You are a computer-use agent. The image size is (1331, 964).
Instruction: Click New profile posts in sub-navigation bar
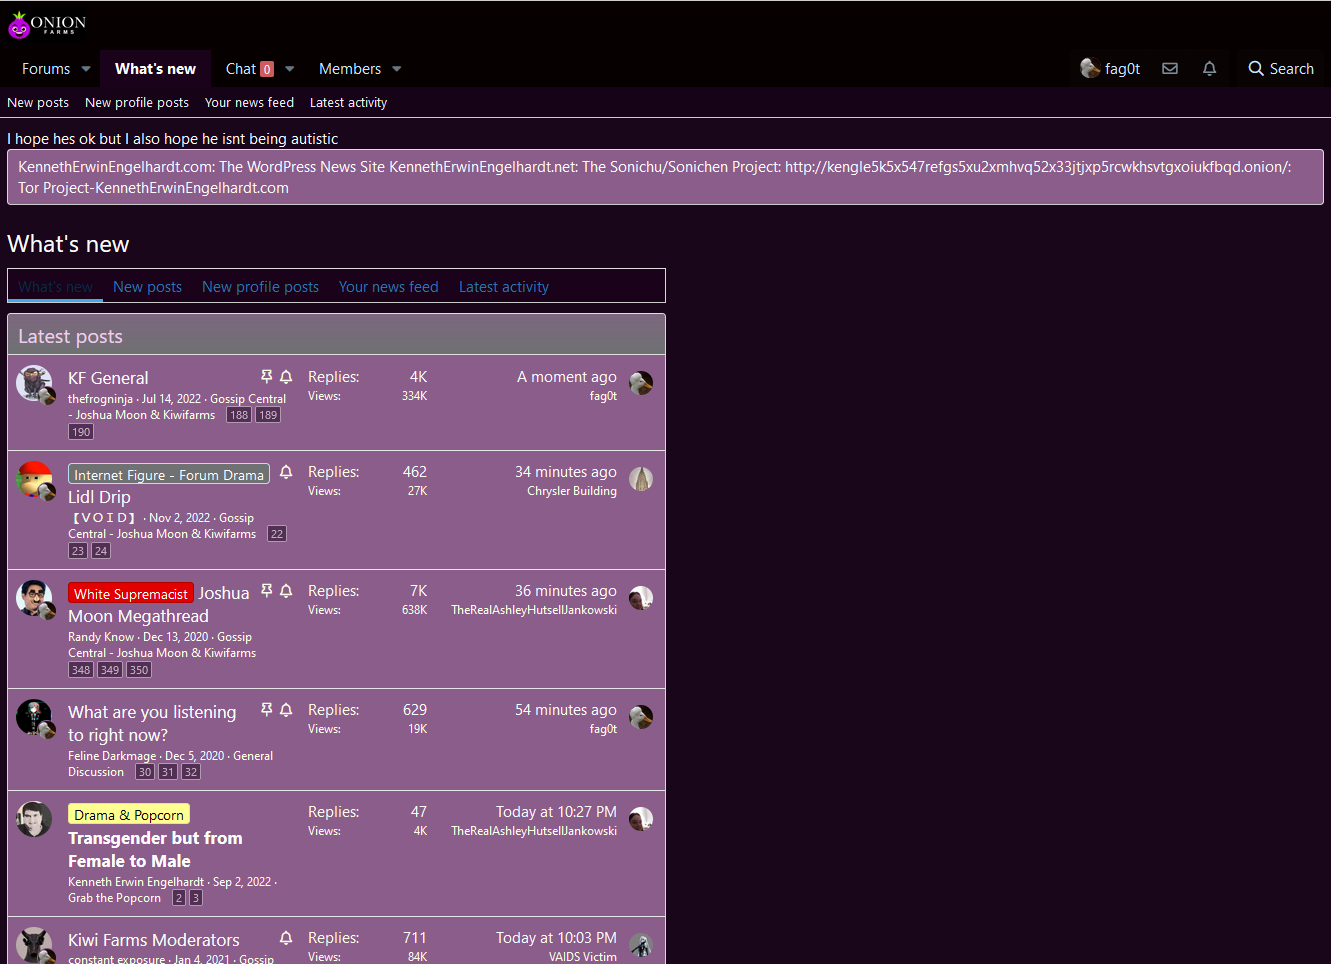[137, 103]
